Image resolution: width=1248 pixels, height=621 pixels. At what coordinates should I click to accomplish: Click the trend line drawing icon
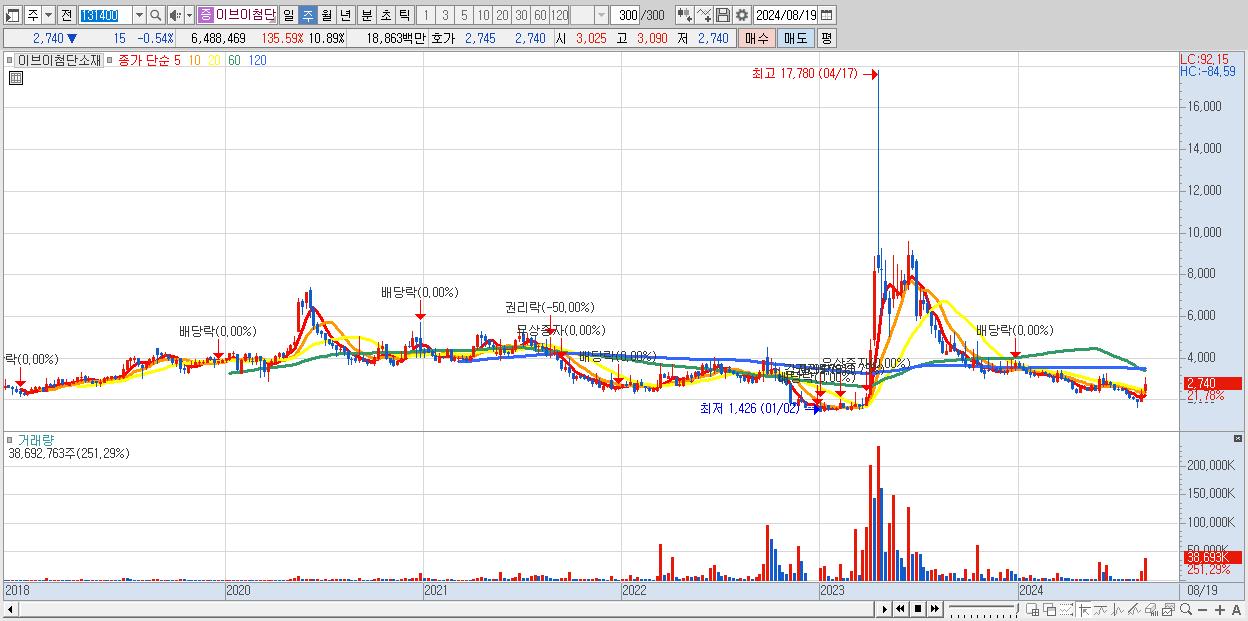tap(1101, 609)
